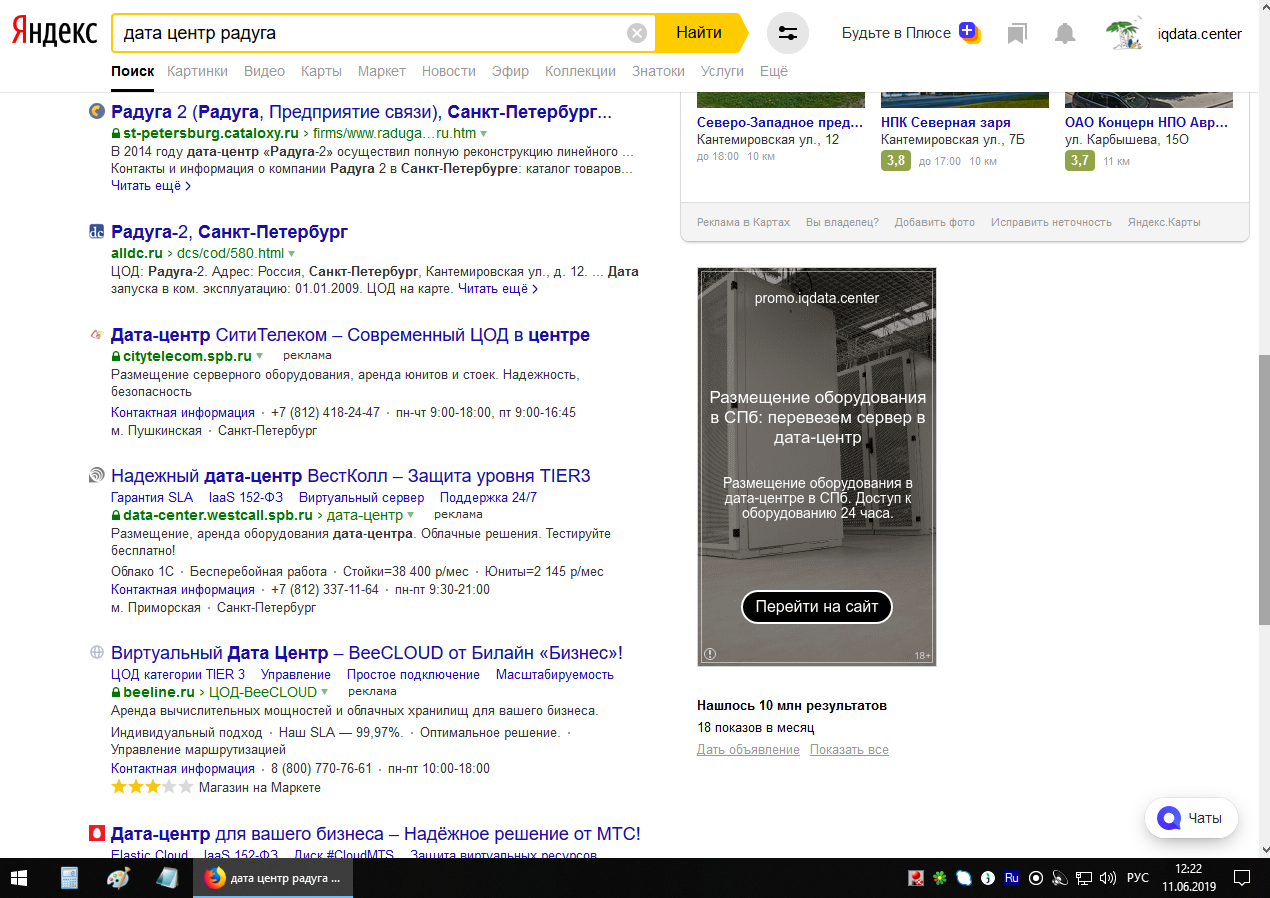Open the 'Ещё' search categories menu
Viewport: 1270px width, 898px height.
774,71
